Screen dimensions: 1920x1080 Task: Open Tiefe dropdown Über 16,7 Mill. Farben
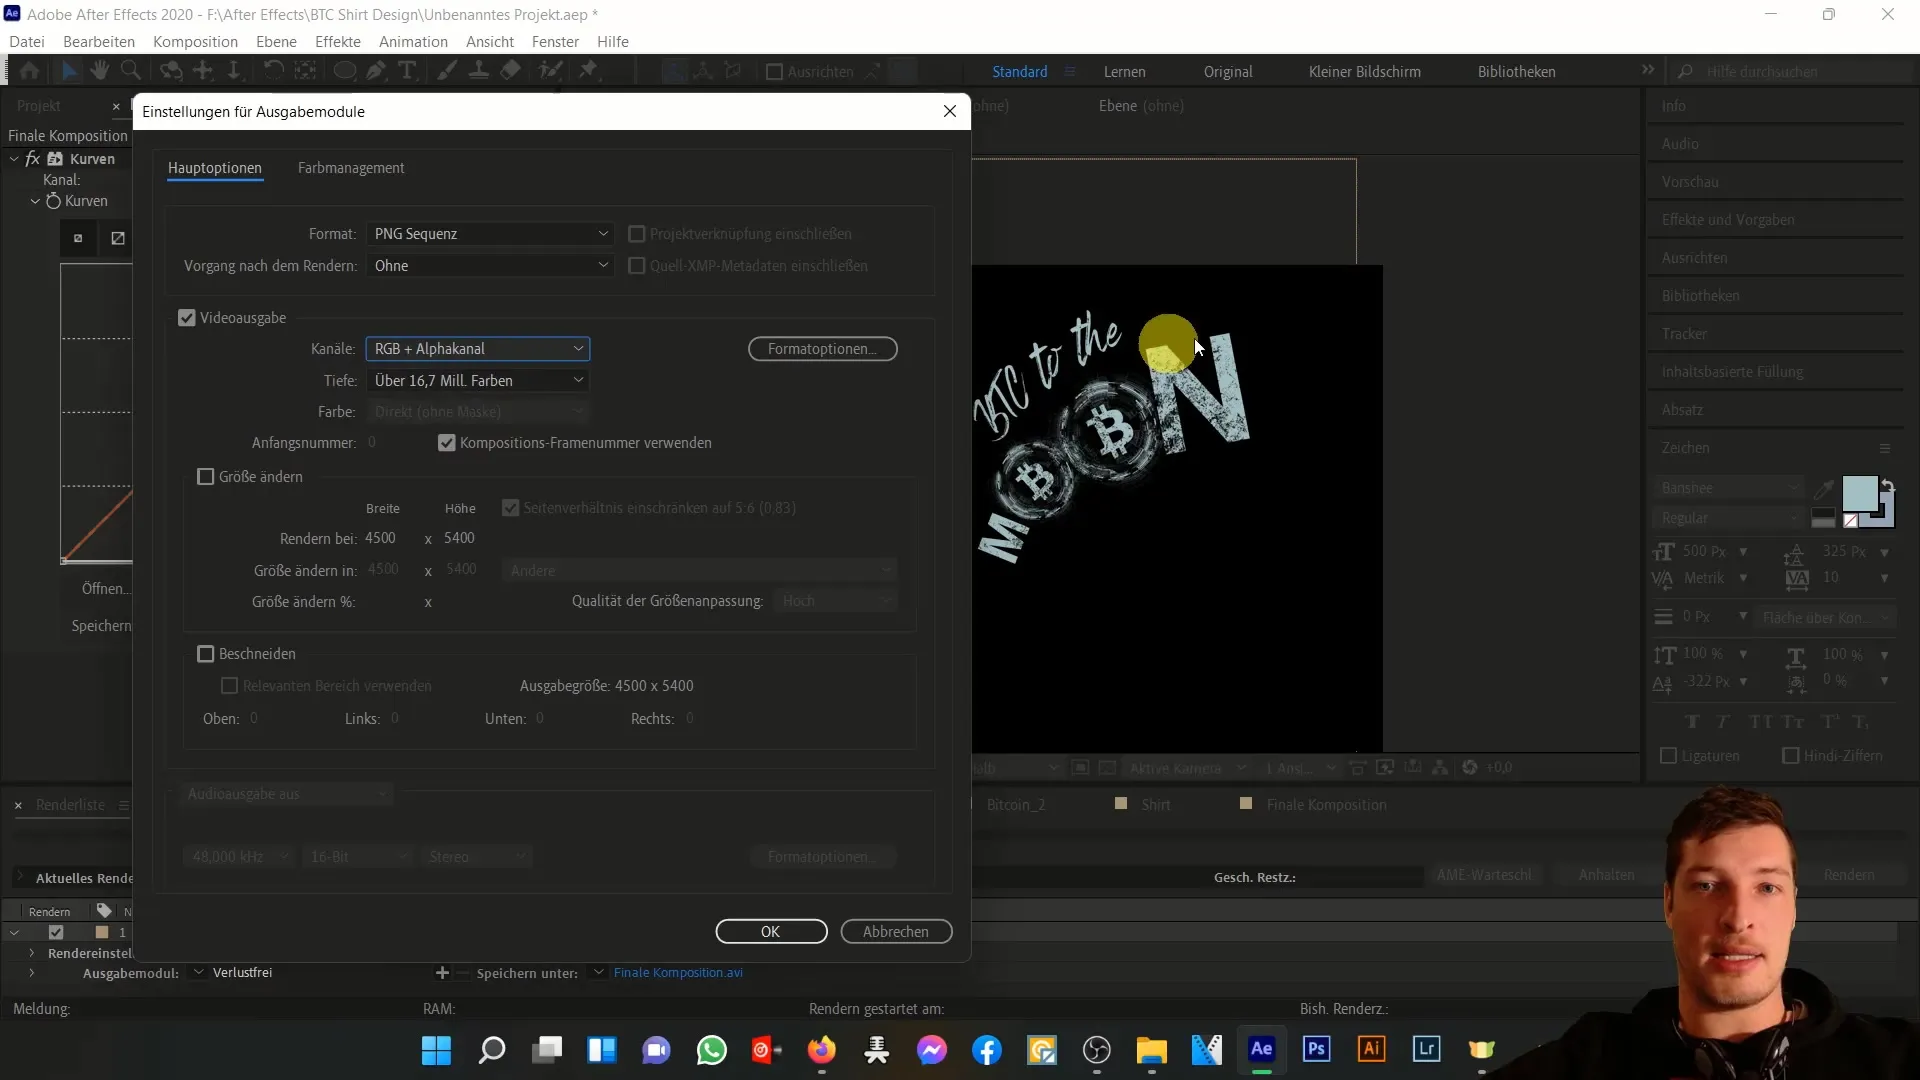pyautogui.click(x=475, y=380)
